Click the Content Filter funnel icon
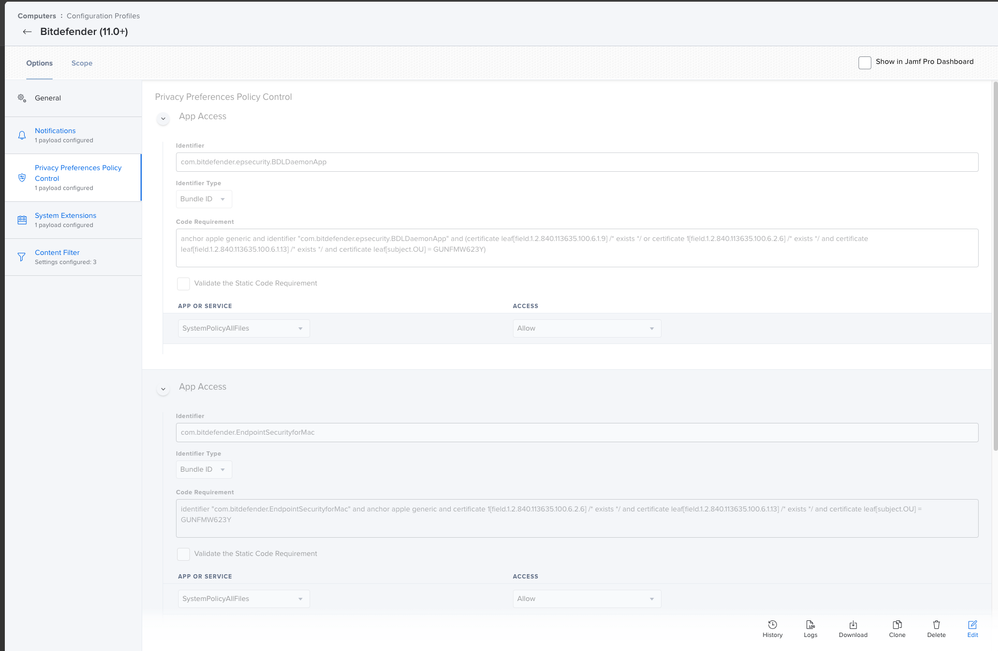The width and height of the screenshot is (998, 651). click(22, 257)
